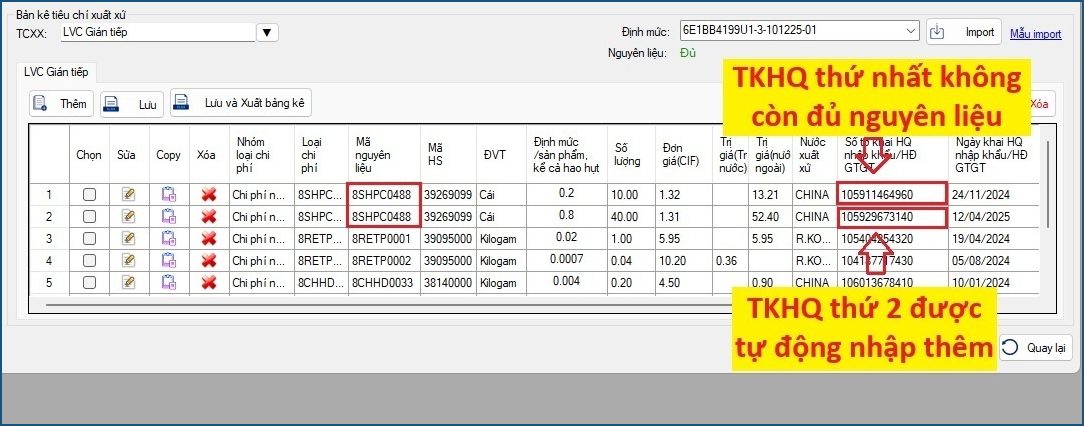Screen dimensions: 1084x426
Task: Click the Thêm button
Action: point(61,103)
